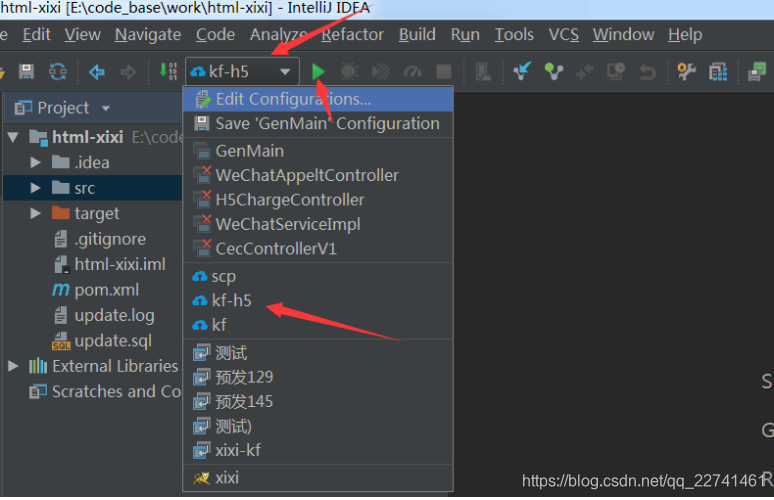Open the Project view selector dropdown arrow
774x500 pixels.
click(106, 108)
